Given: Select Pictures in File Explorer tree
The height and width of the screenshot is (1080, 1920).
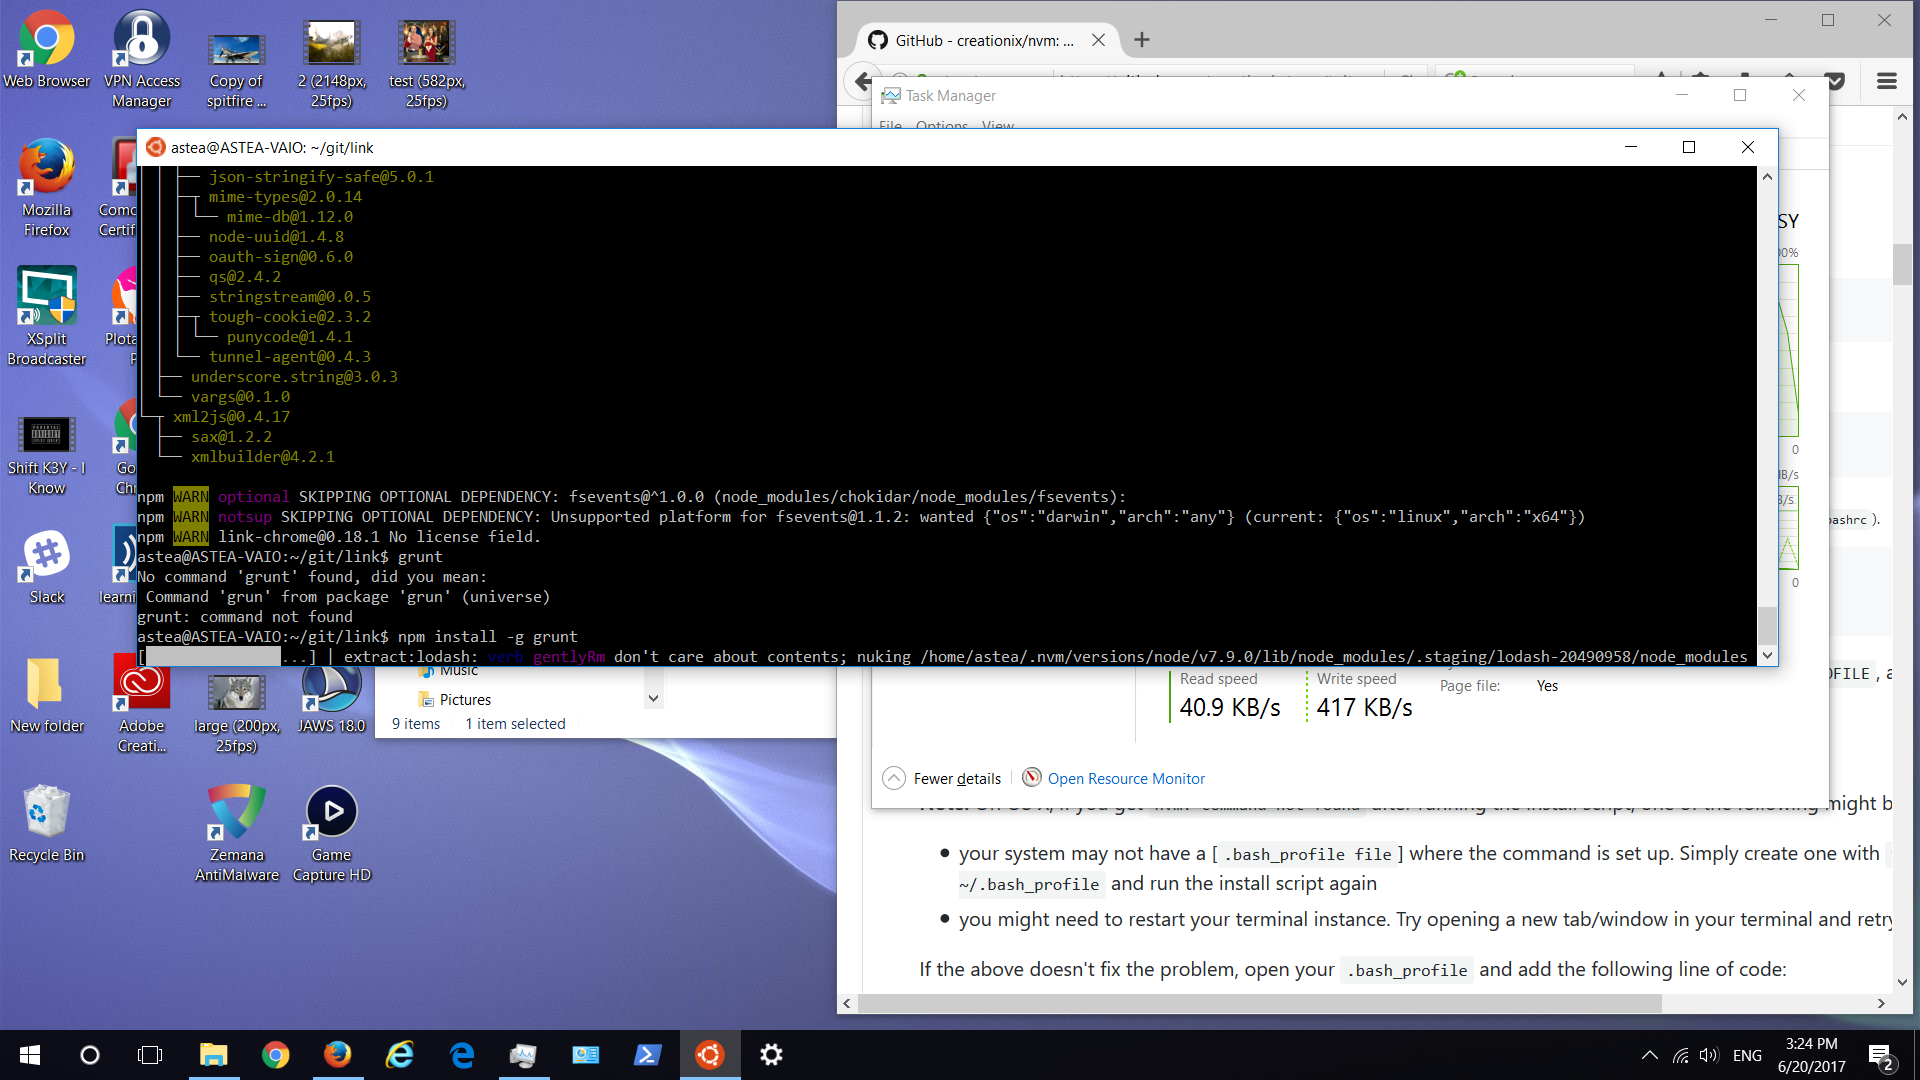Looking at the screenshot, I should click(x=465, y=699).
